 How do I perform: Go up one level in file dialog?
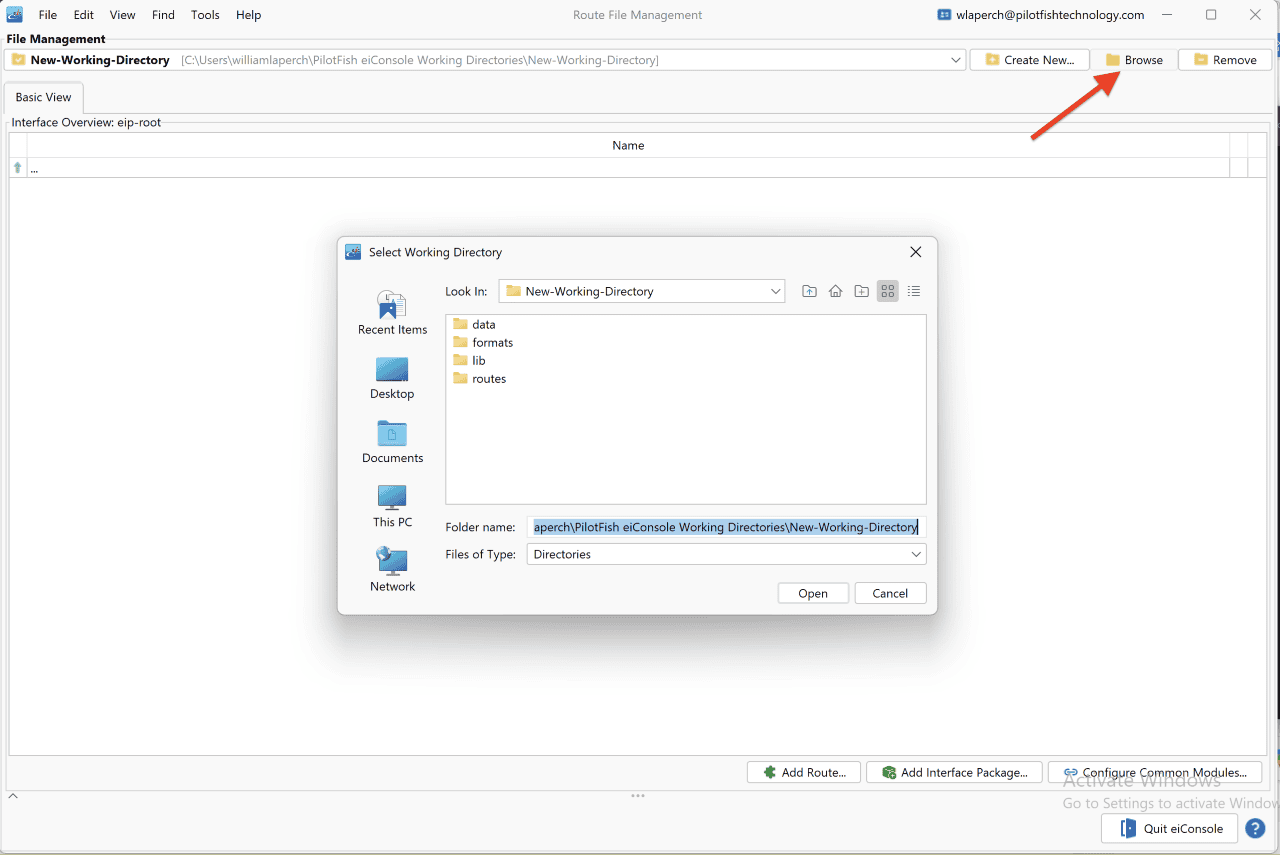pyautogui.click(x=809, y=291)
